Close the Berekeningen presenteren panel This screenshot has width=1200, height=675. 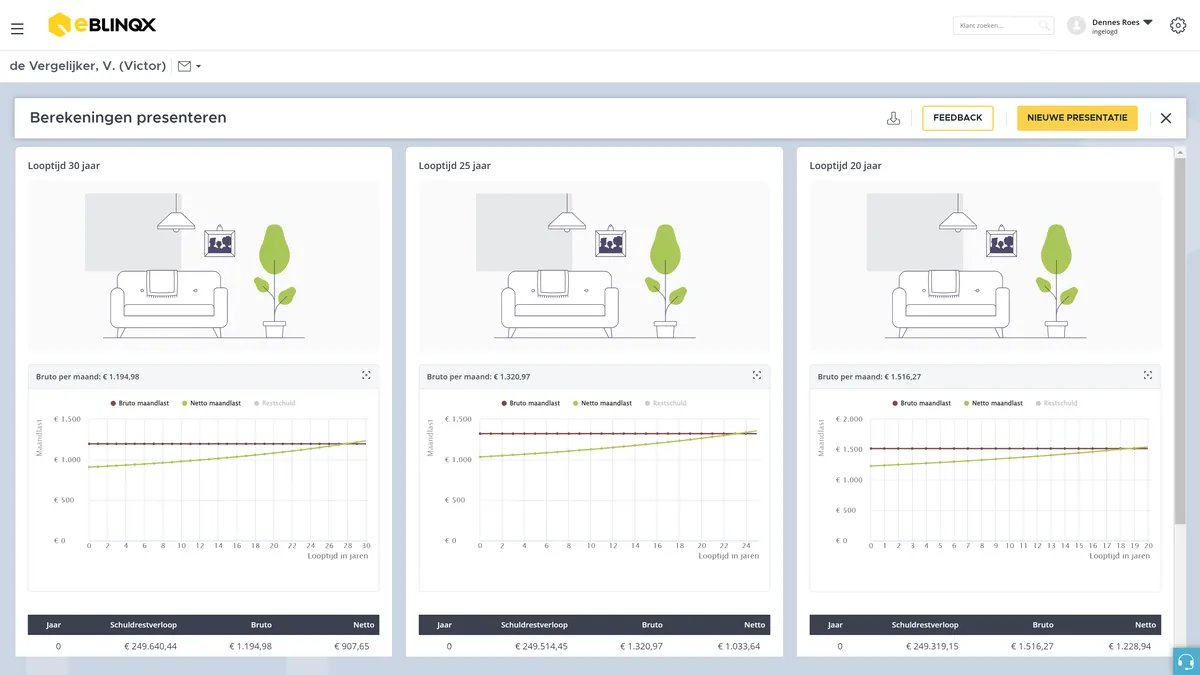pyautogui.click(x=1166, y=118)
